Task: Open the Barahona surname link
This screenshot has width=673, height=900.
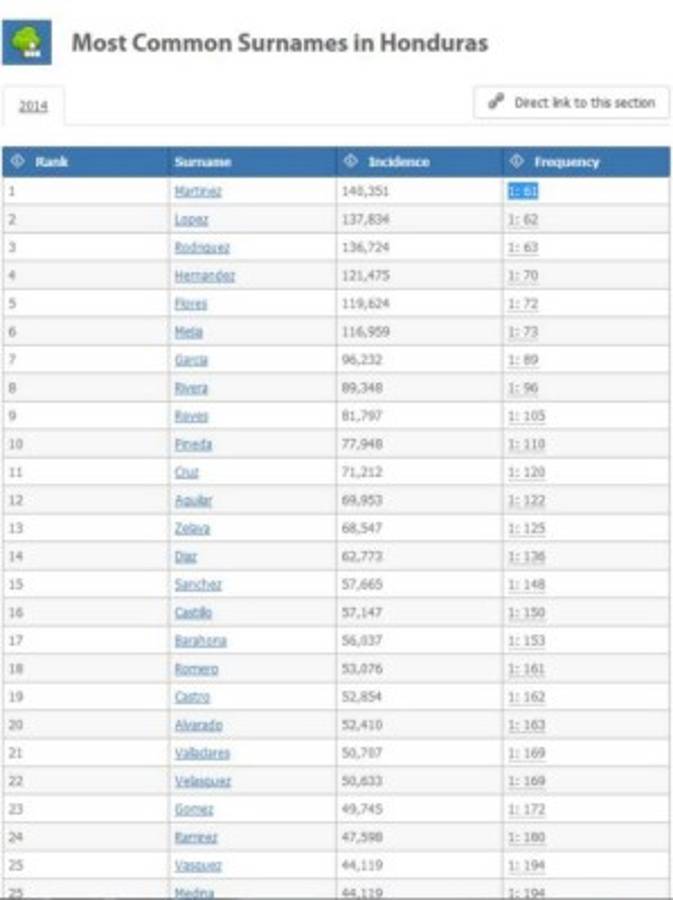Action: point(200,640)
